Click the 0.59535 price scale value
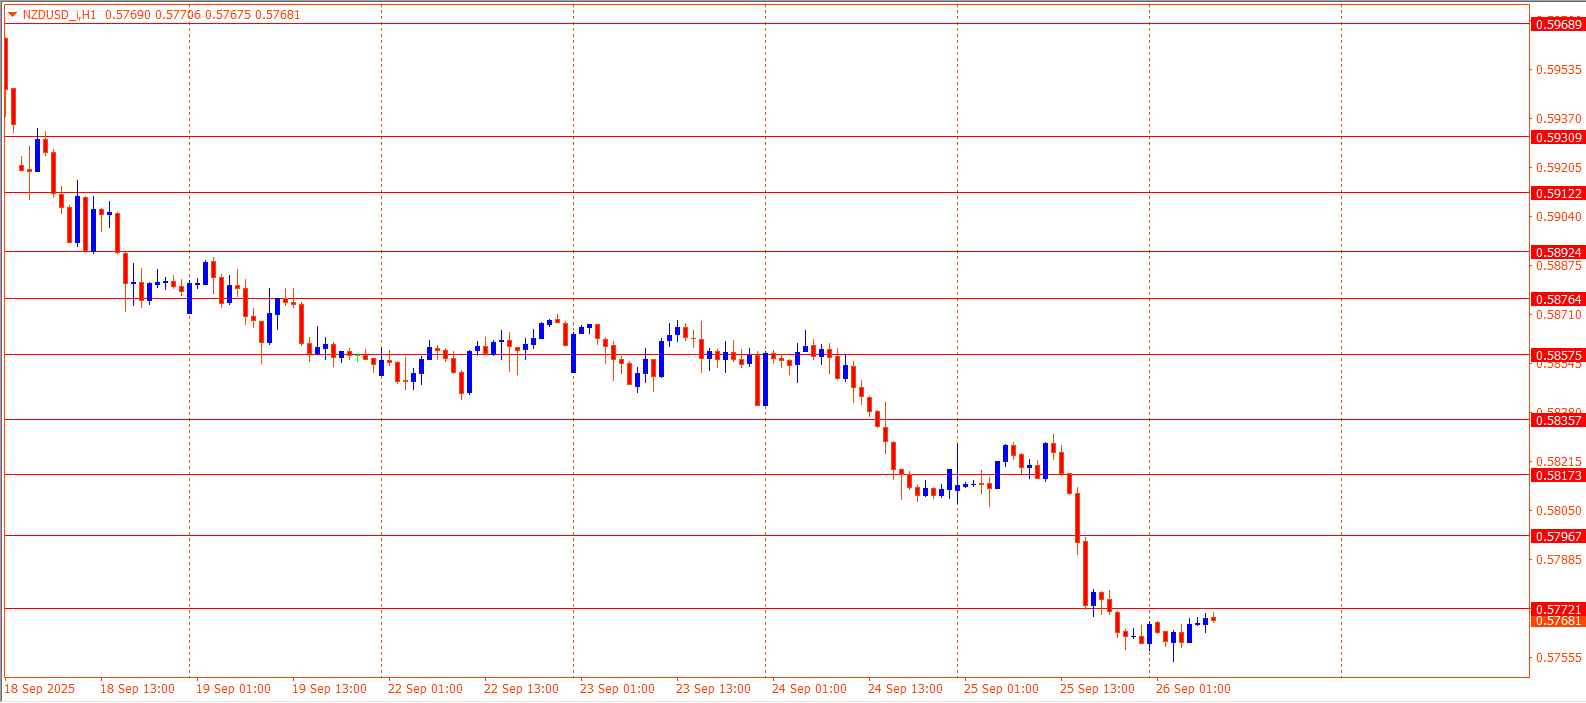Image resolution: width=1586 pixels, height=703 pixels. (x=1558, y=70)
